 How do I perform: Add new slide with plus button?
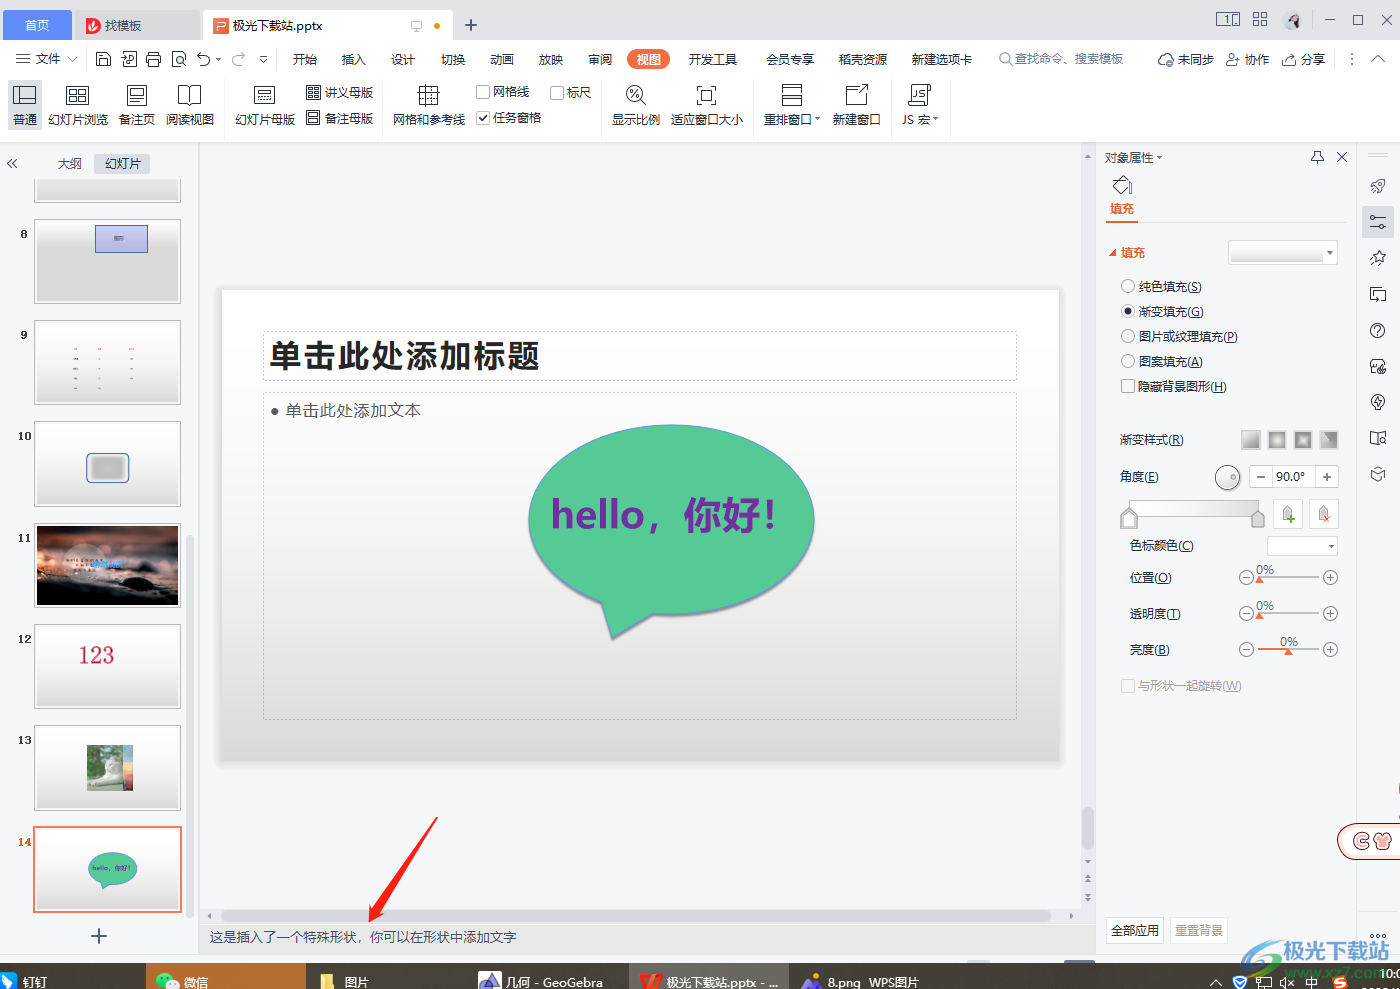tap(99, 936)
